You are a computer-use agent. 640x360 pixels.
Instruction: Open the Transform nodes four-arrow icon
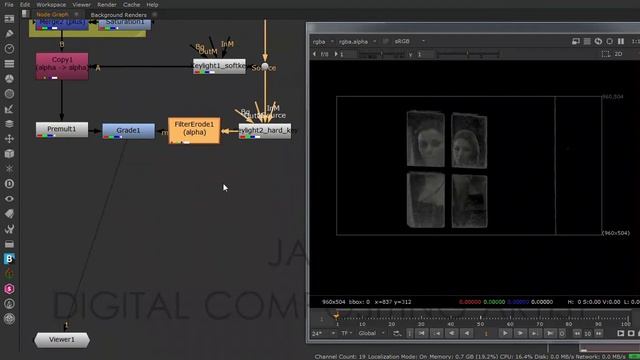pyautogui.click(x=9, y=139)
